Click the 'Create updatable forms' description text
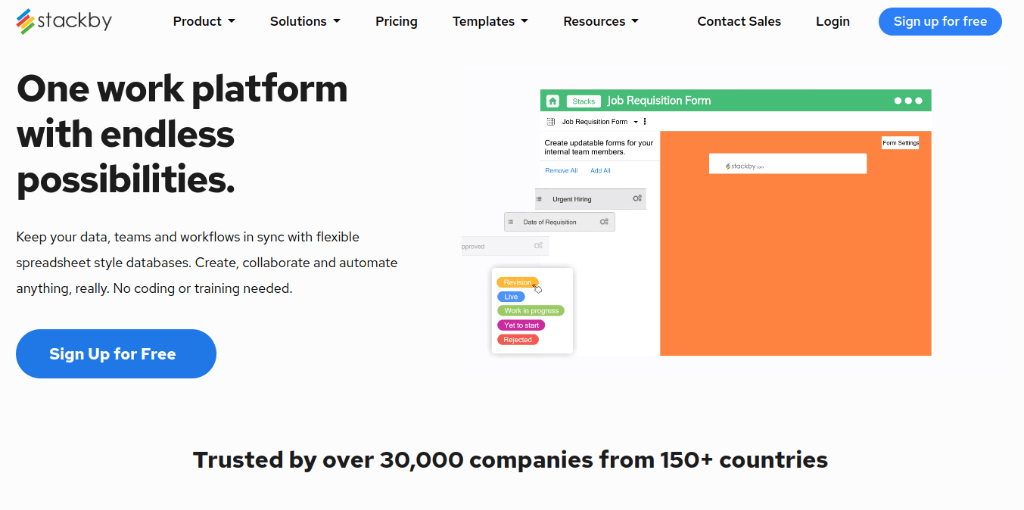 click(599, 147)
